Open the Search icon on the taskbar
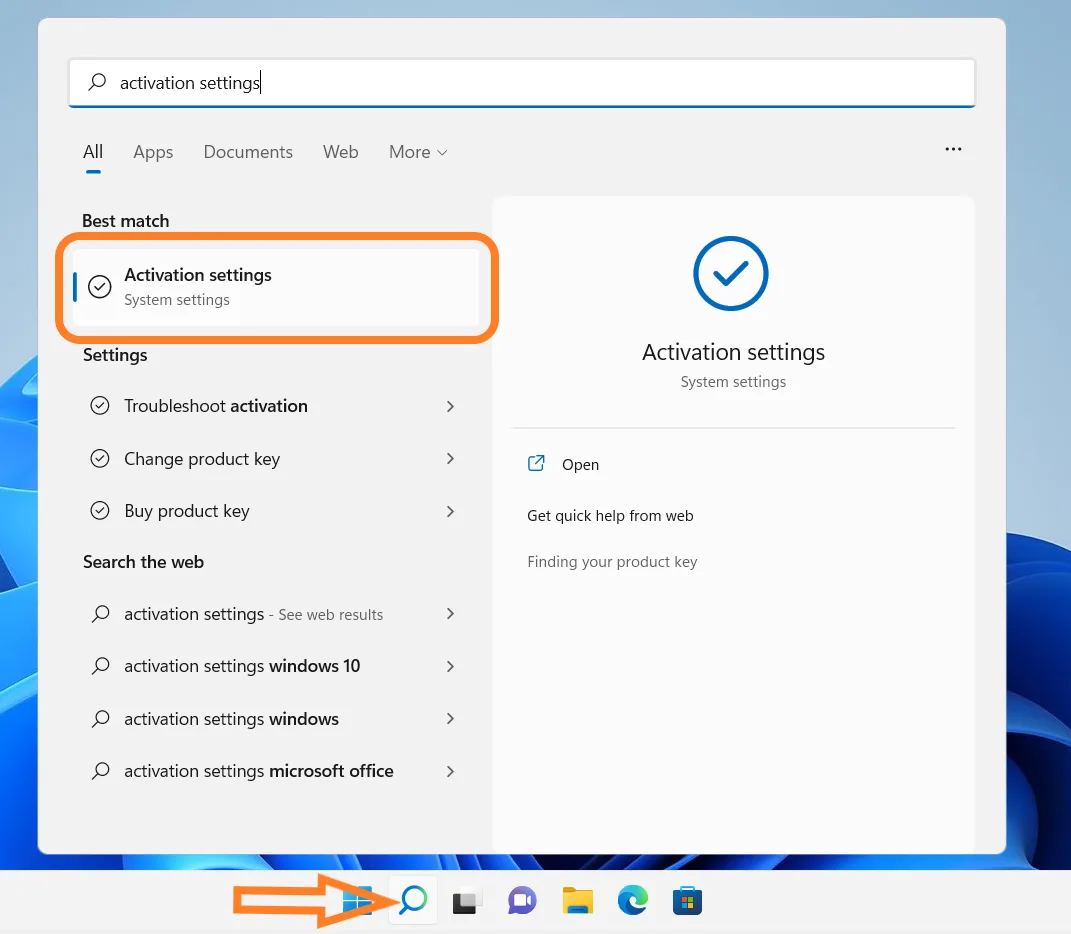Image resolution: width=1071 pixels, height=934 pixels. [413, 901]
